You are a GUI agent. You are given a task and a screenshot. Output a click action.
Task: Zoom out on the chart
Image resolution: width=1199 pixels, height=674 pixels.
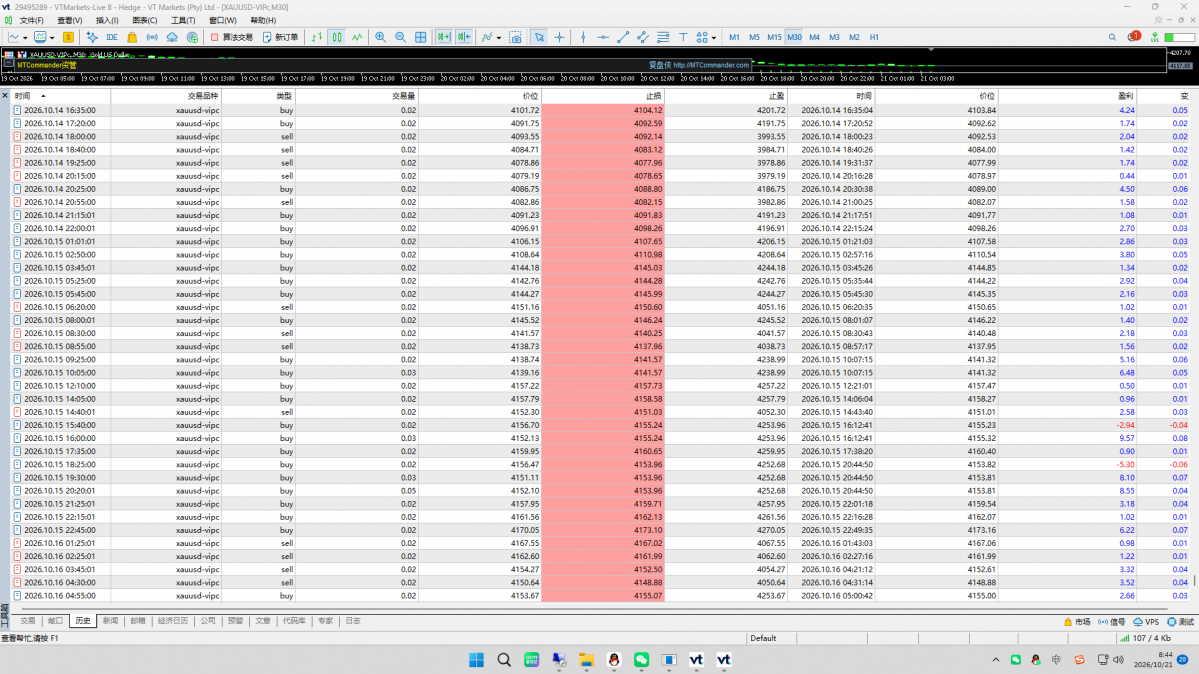(400, 37)
